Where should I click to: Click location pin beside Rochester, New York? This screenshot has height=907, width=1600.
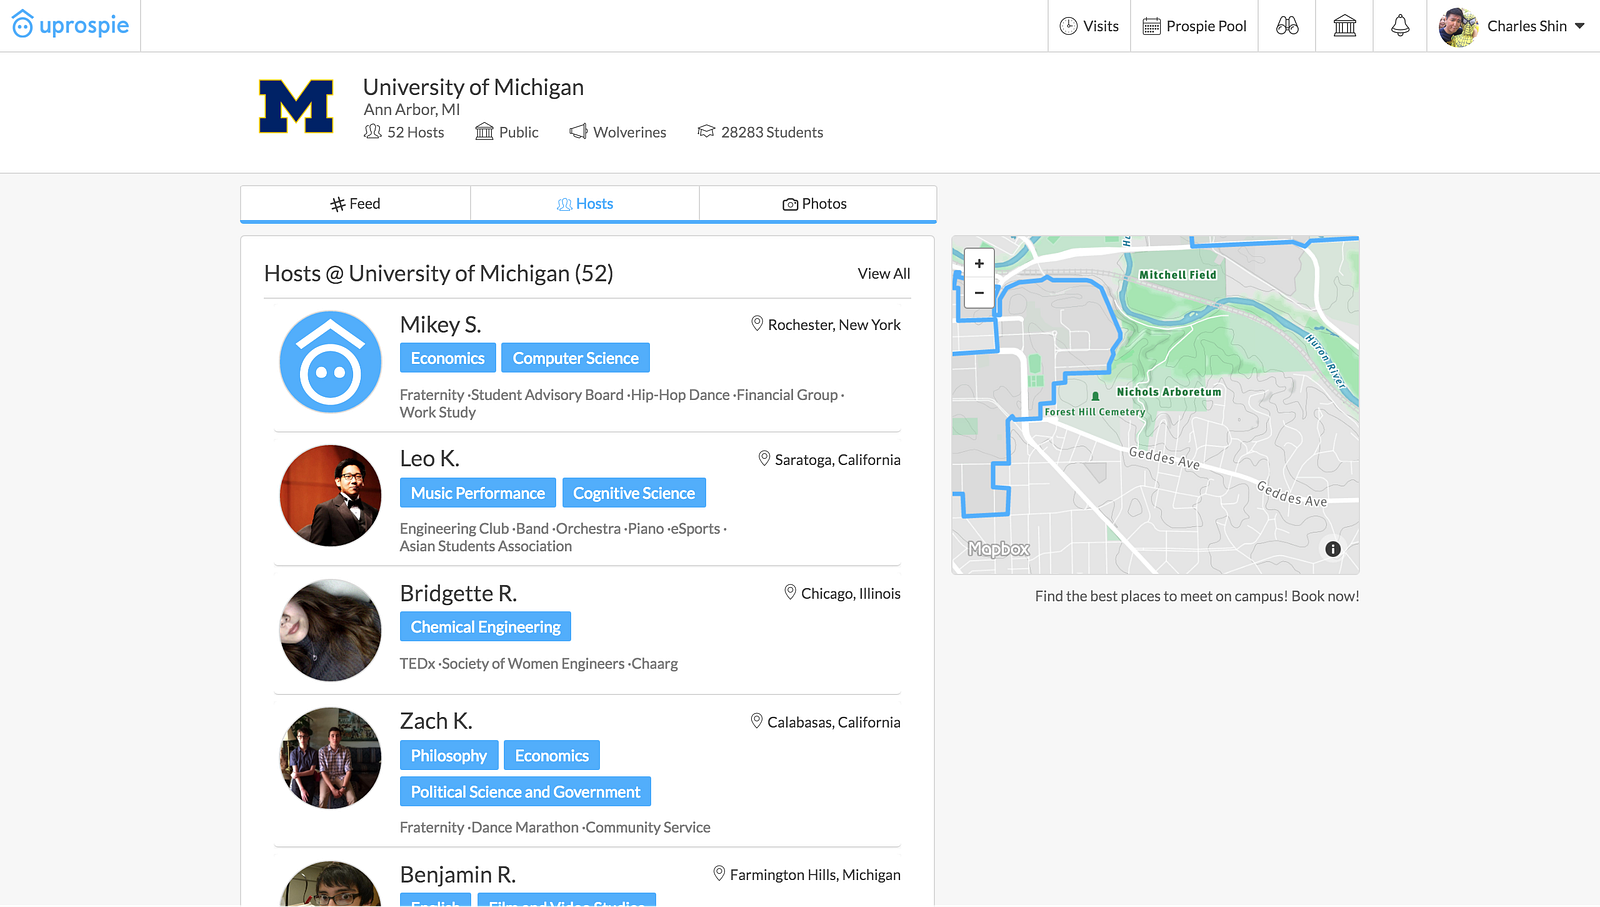point(757,324)
